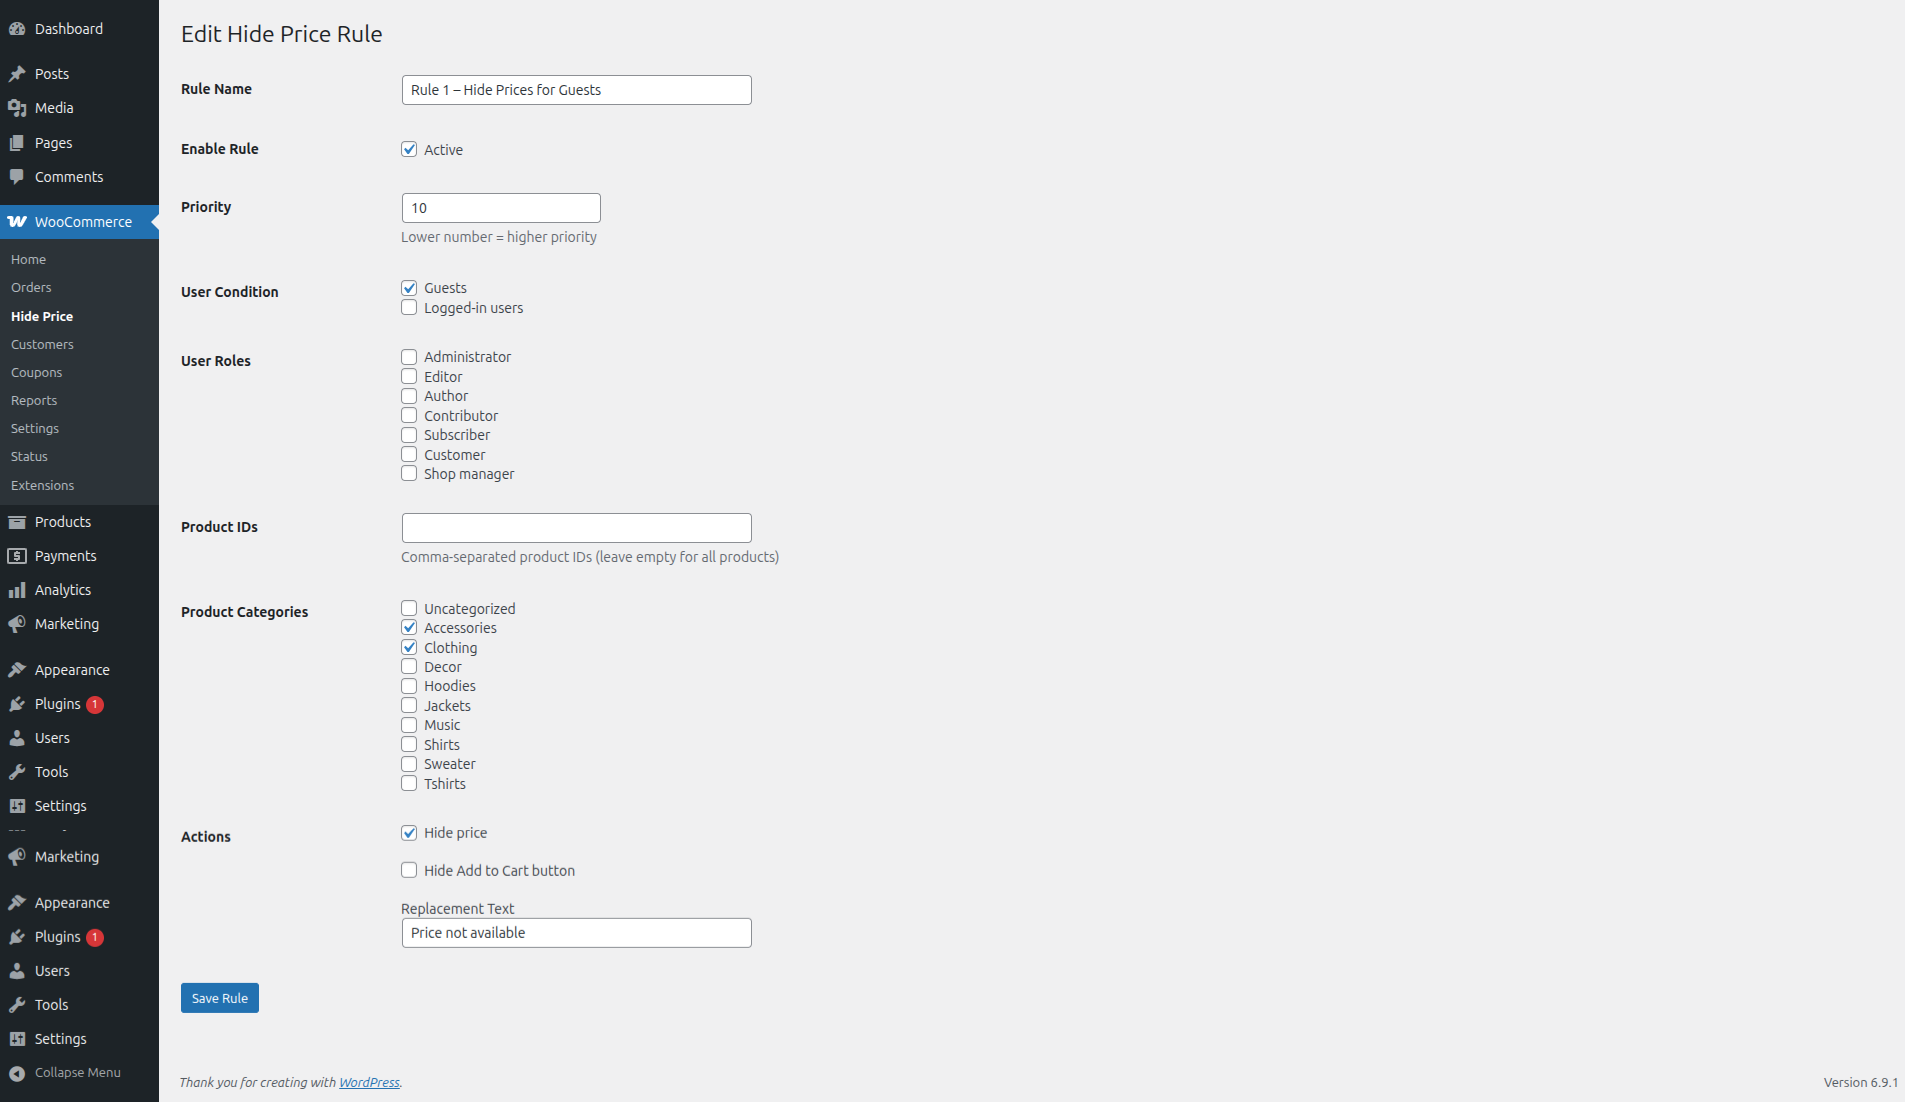Open the Posts section
Viewport: 1905px width, 1102px height.
click(52, 73)
